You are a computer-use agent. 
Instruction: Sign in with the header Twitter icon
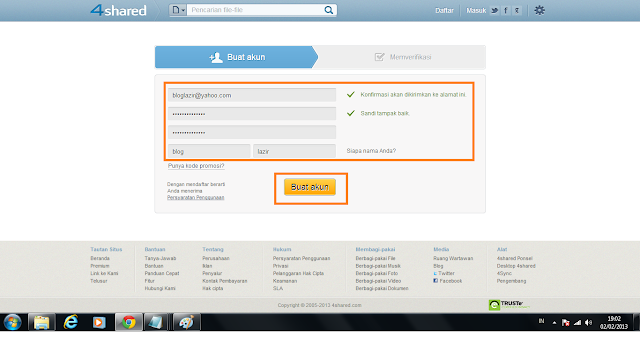(494, 11)
